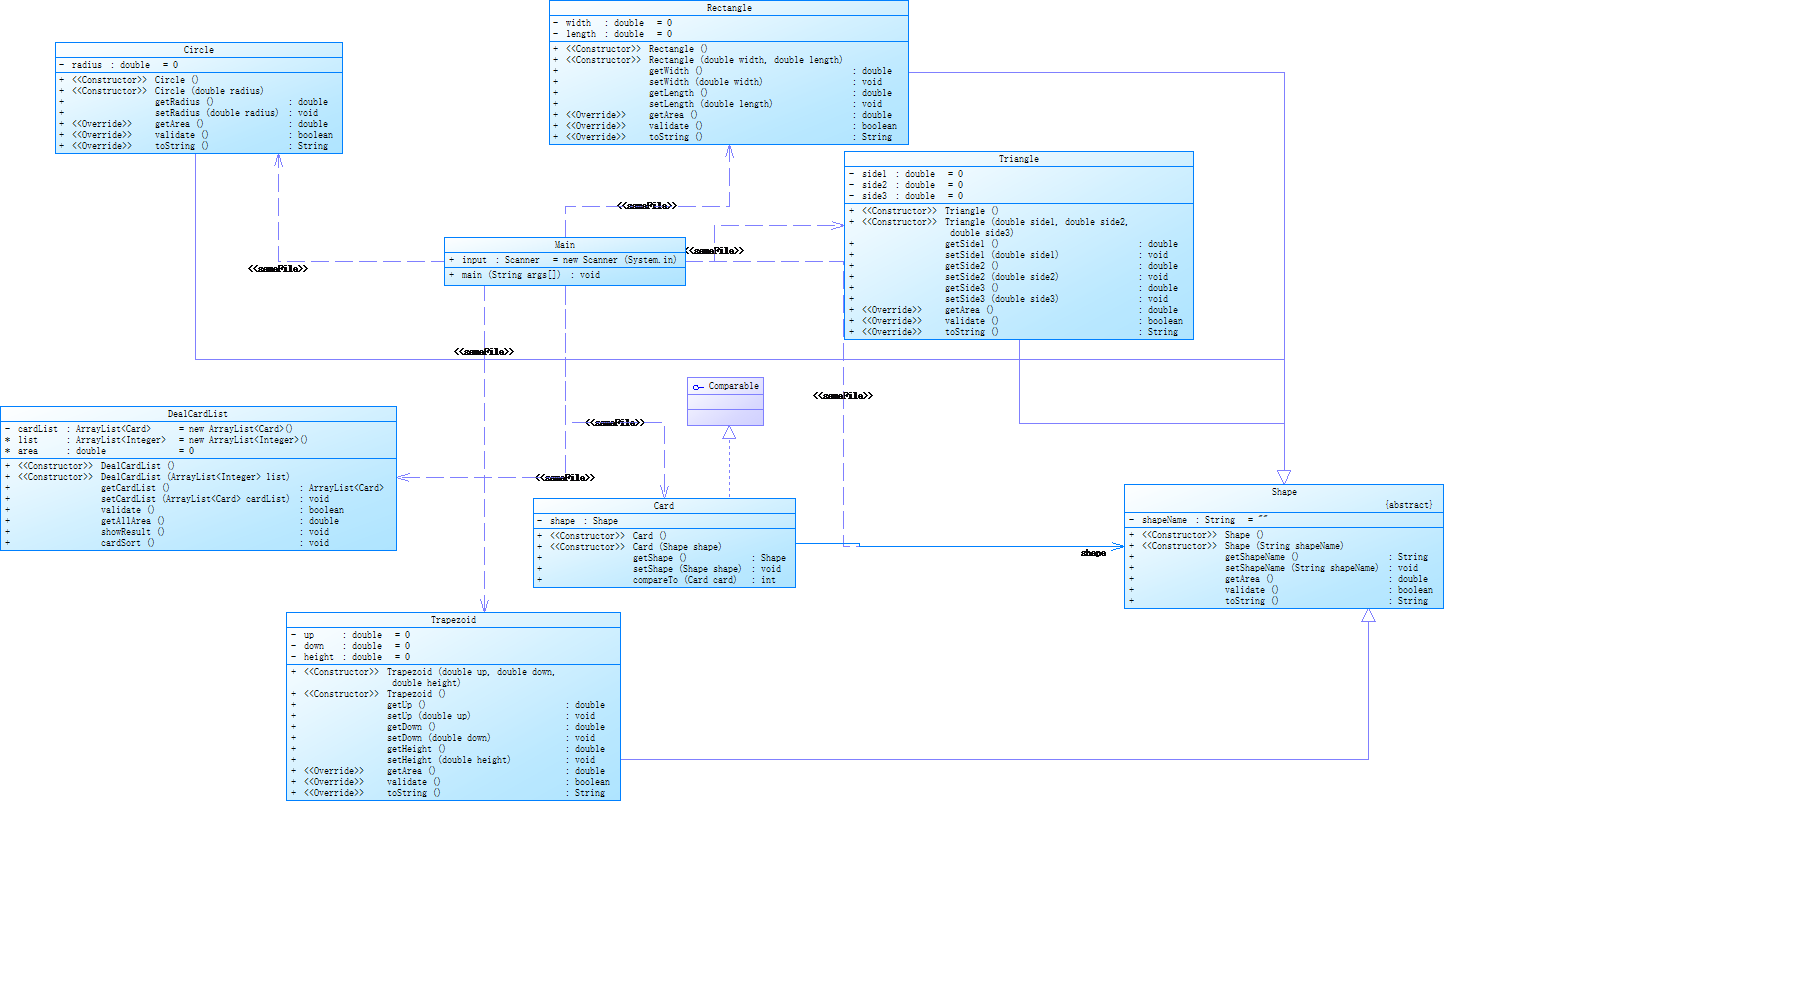Click the realization triangle below Comparable
Screen dimensions: 1808x1004
tap(729, 433)
